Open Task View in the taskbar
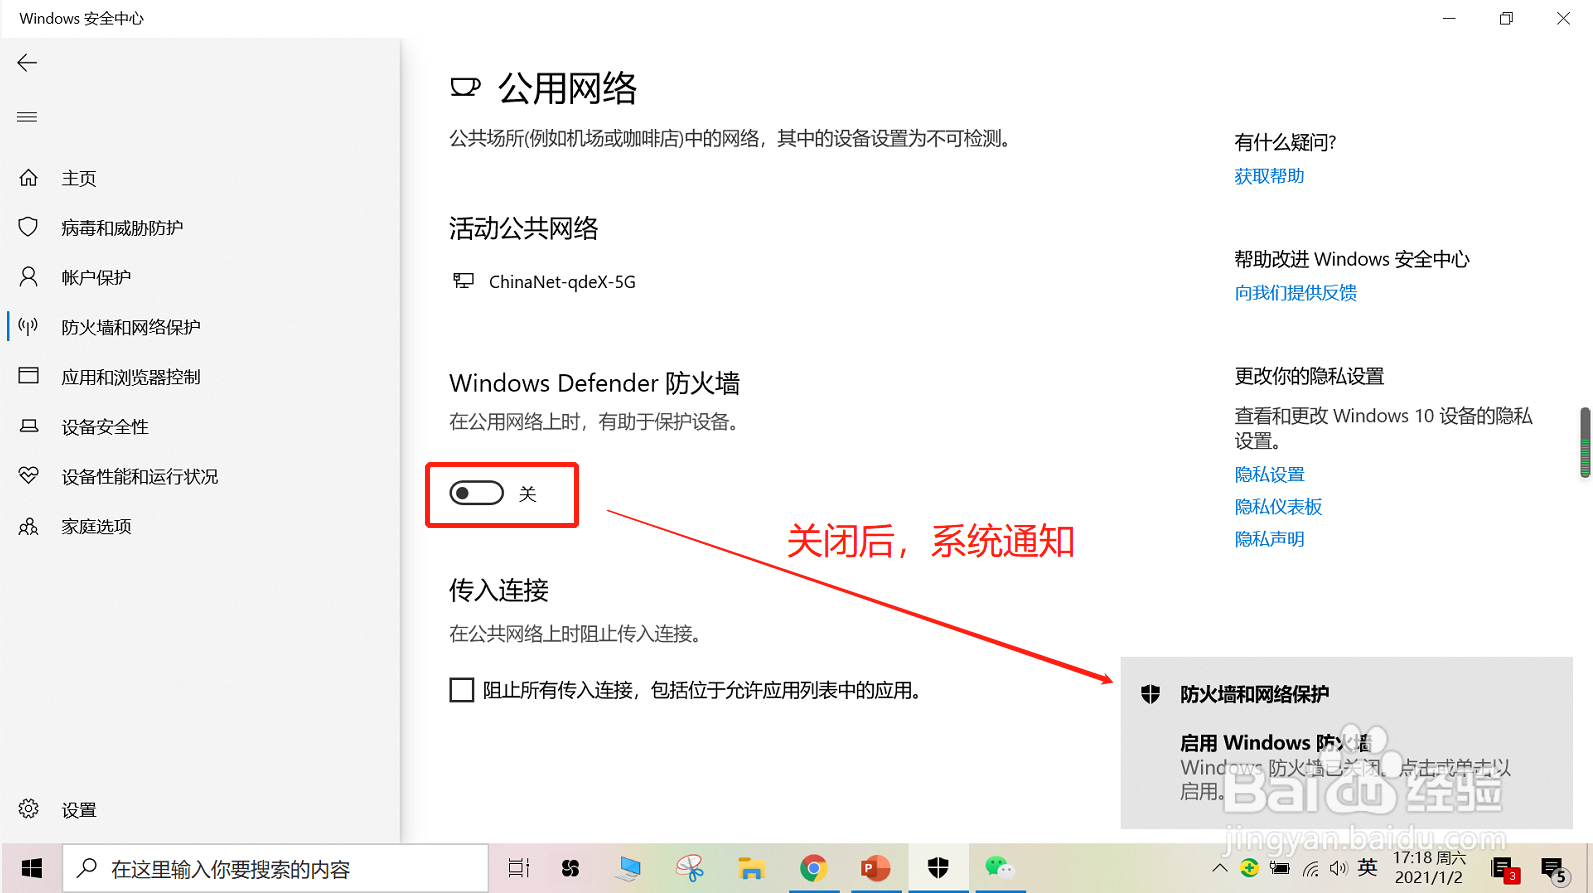The height and width of the screenshot is (893, 1593). 518,868
